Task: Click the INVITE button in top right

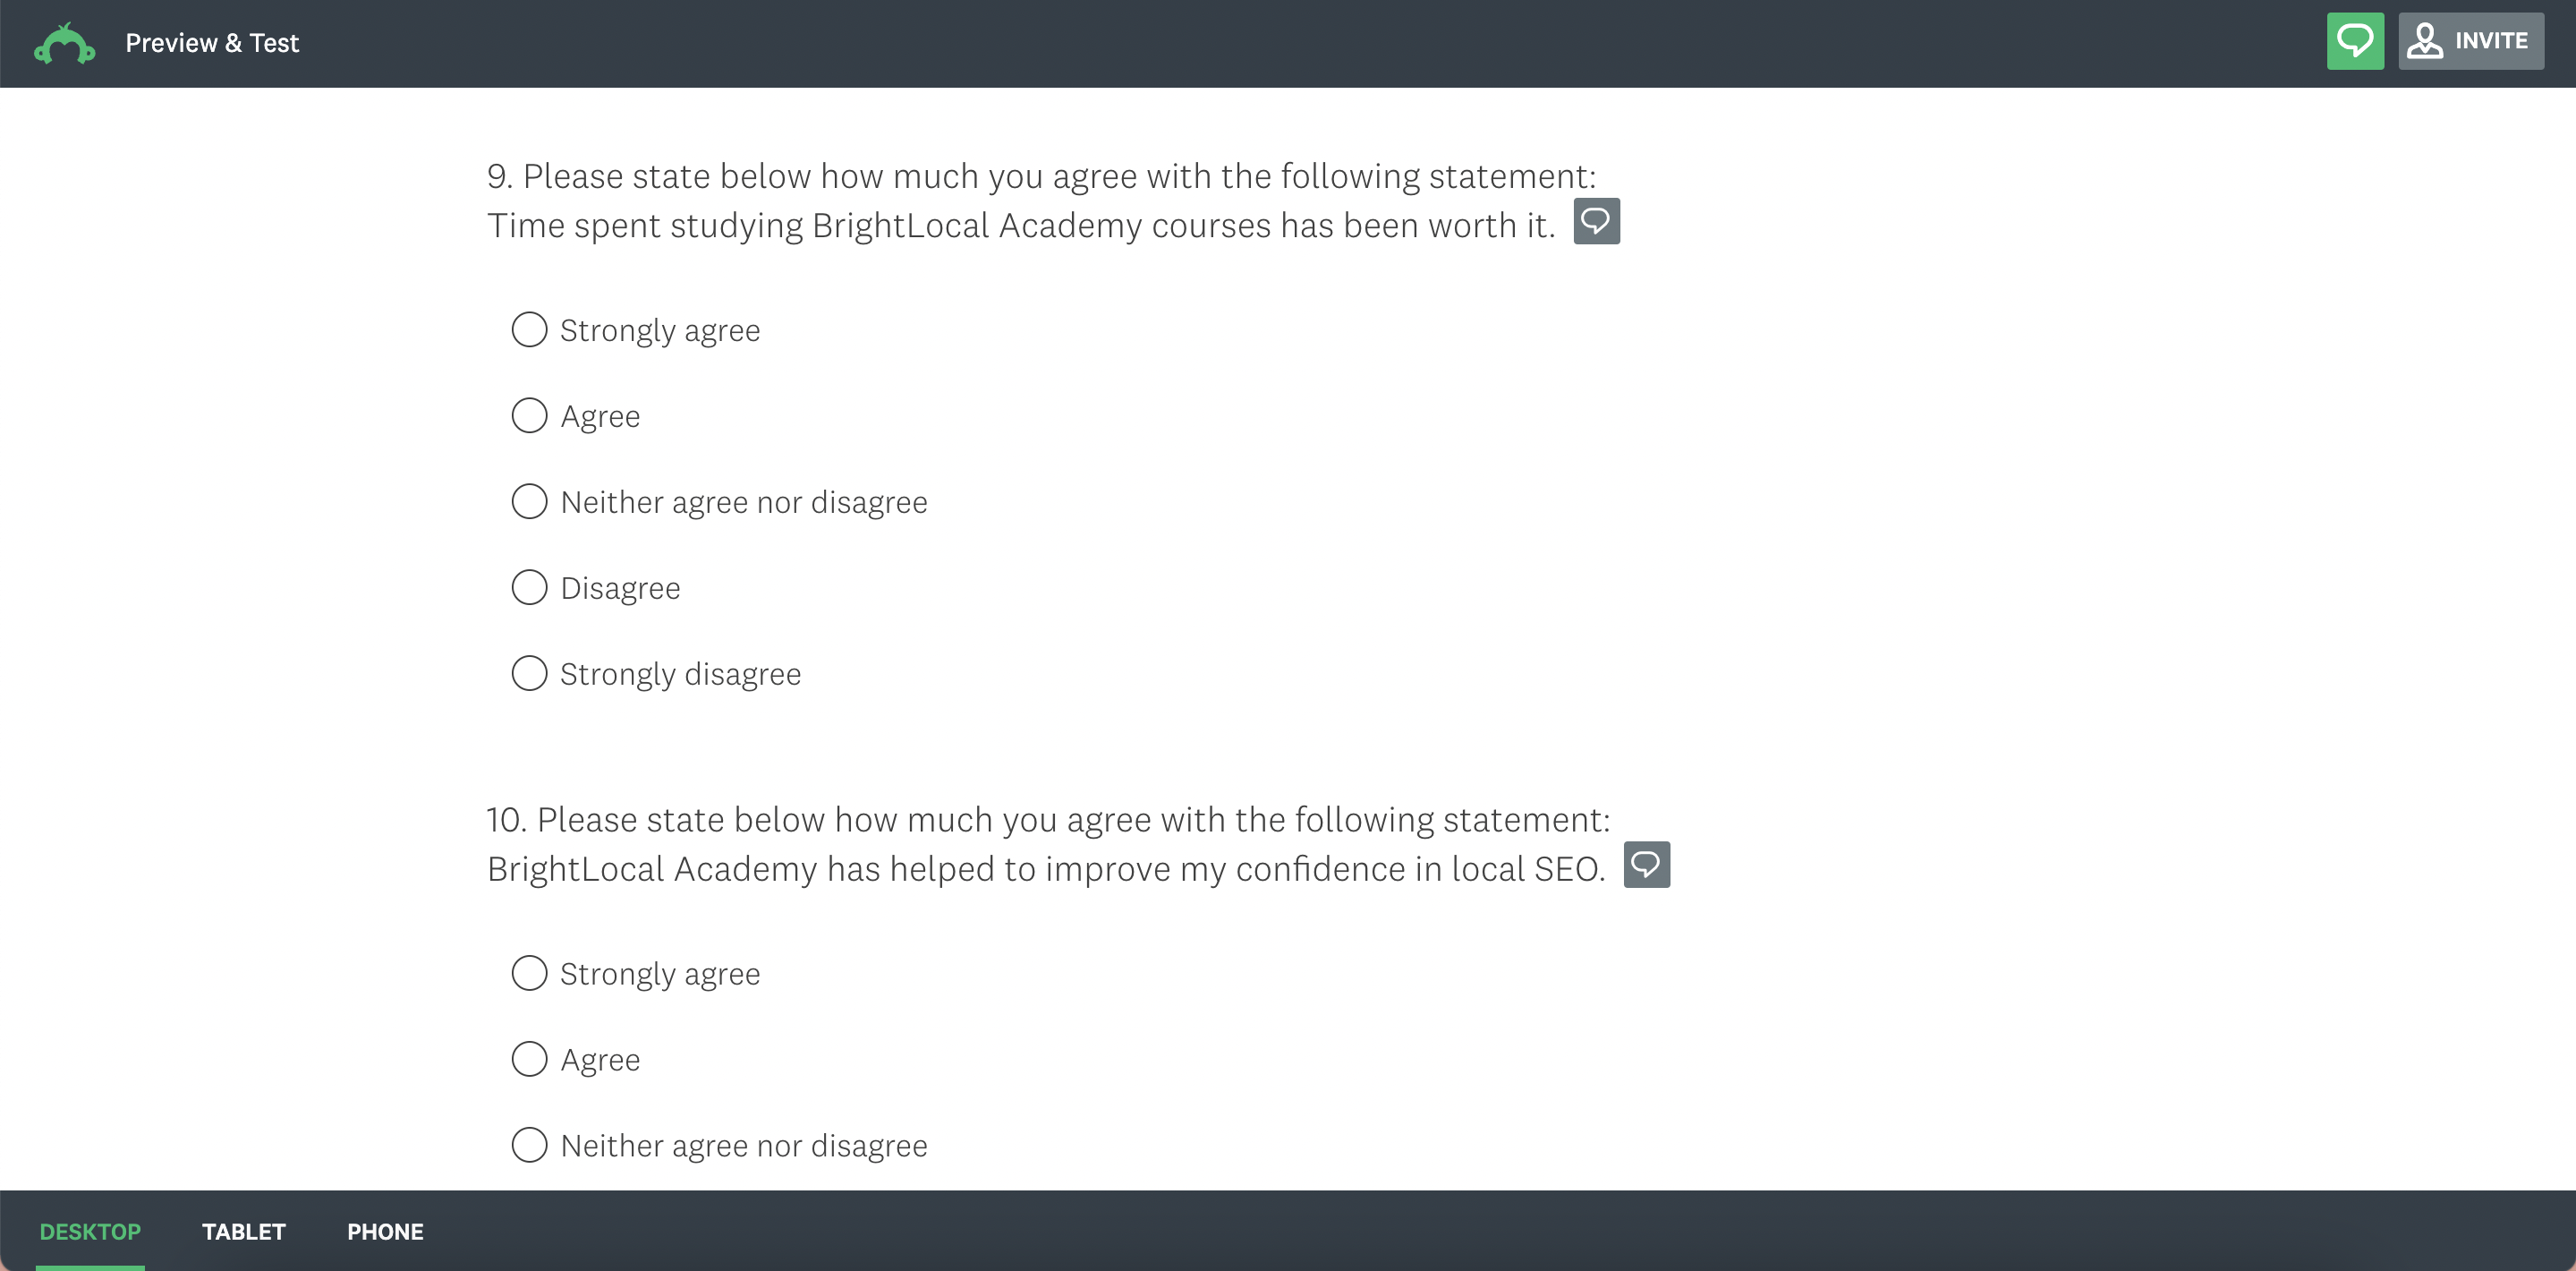Action: [x=2472, y=43]
